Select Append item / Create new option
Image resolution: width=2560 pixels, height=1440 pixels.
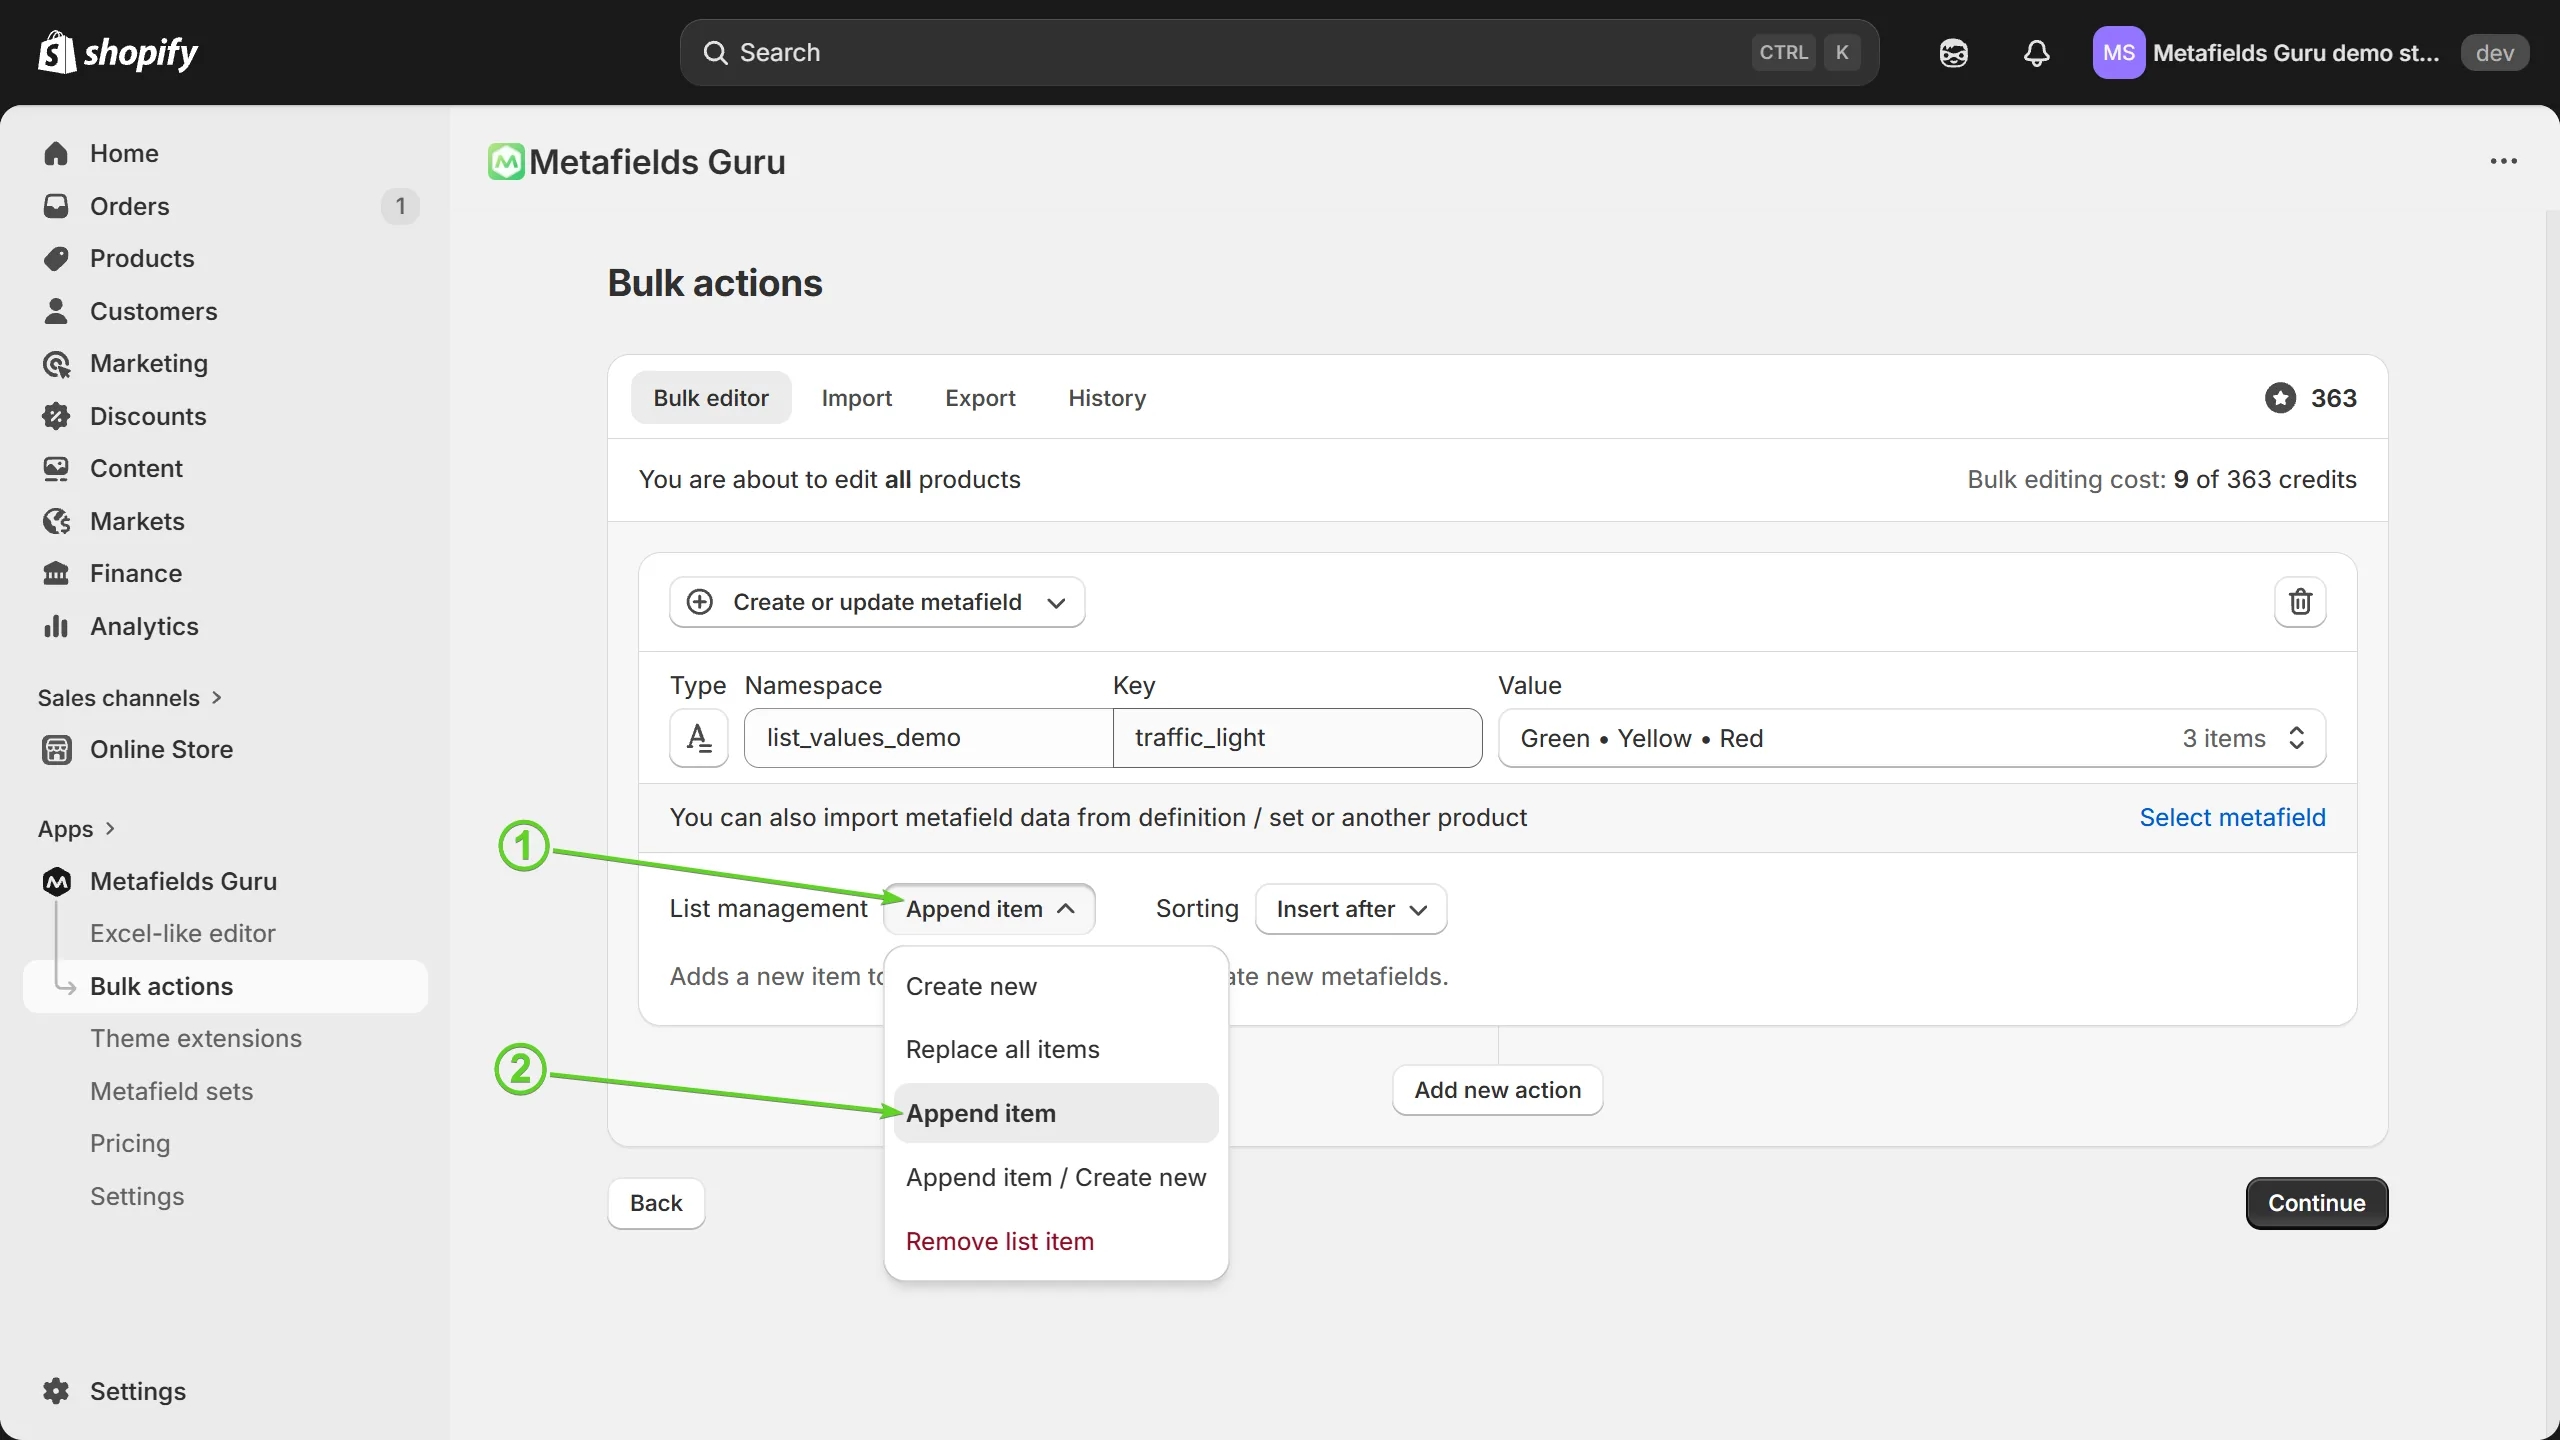pos(1056,1177)
